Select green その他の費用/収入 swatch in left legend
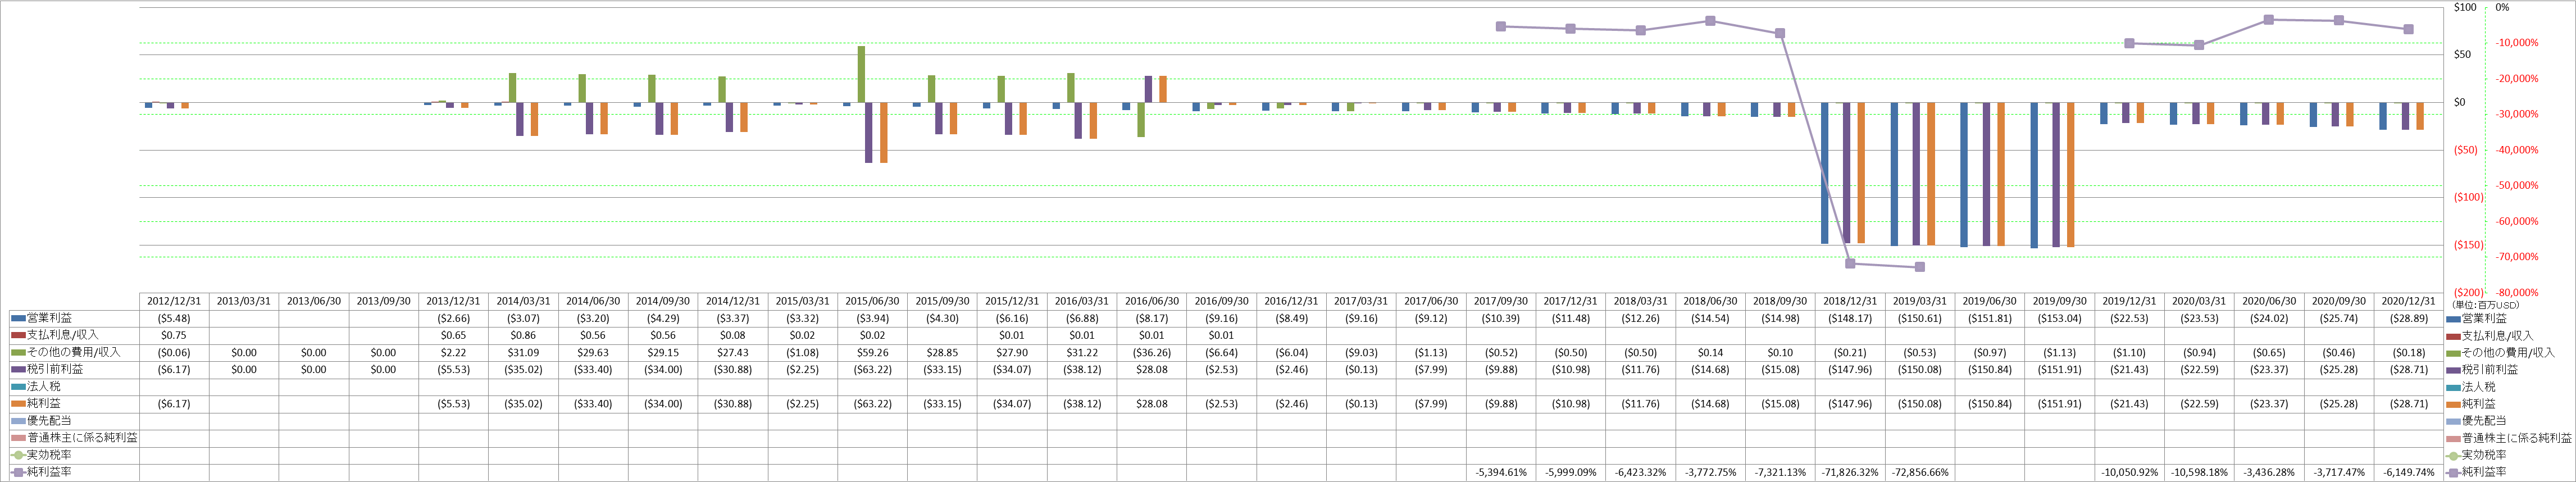Screen dimensions: 2576x482 [18, 352]
